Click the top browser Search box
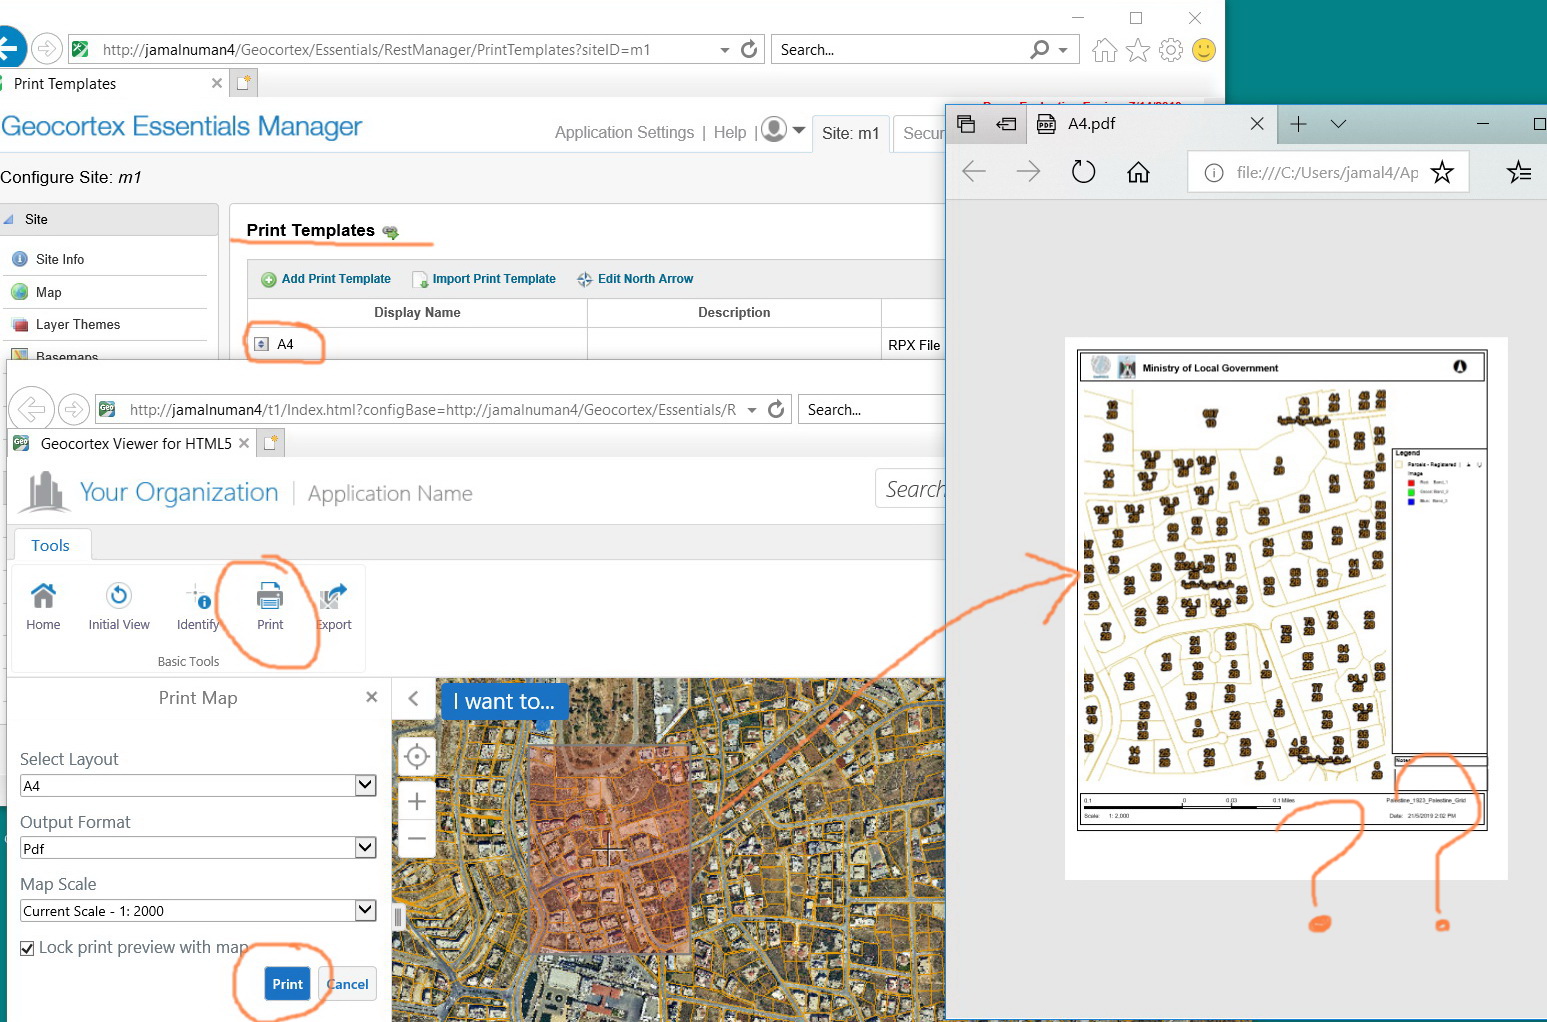Screen dimensions: 1547x1022 coord(900,49)
